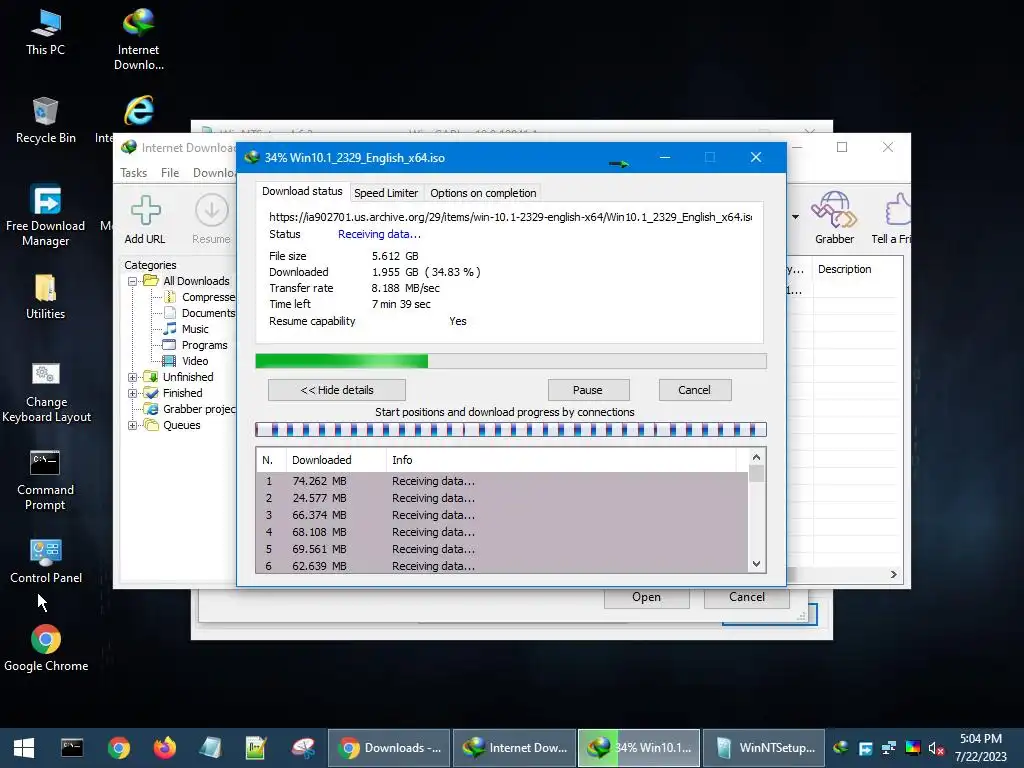Viewport: 1024px width, 768px height.
Task: Click Open in the background dialog
Action: (x=646, y=597)
